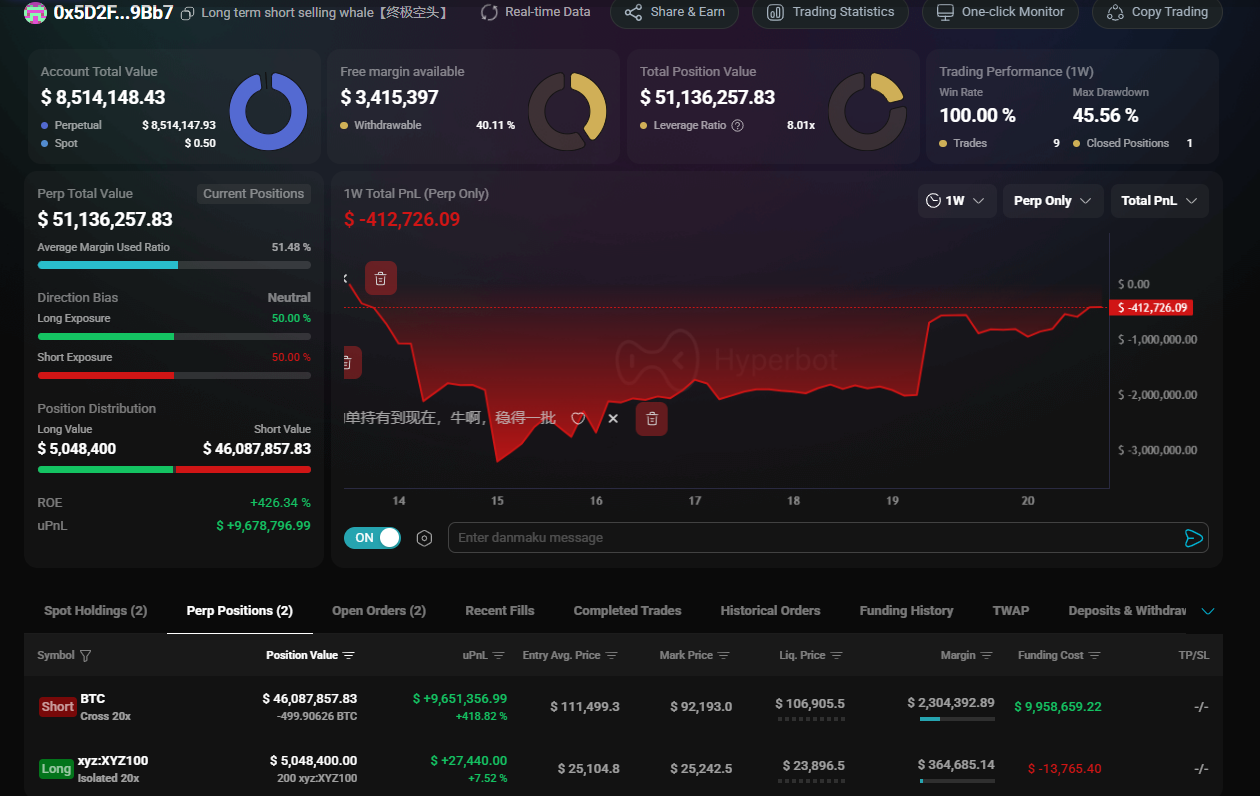Turn off the danmaku ON toggle

[x=372, y=538]
